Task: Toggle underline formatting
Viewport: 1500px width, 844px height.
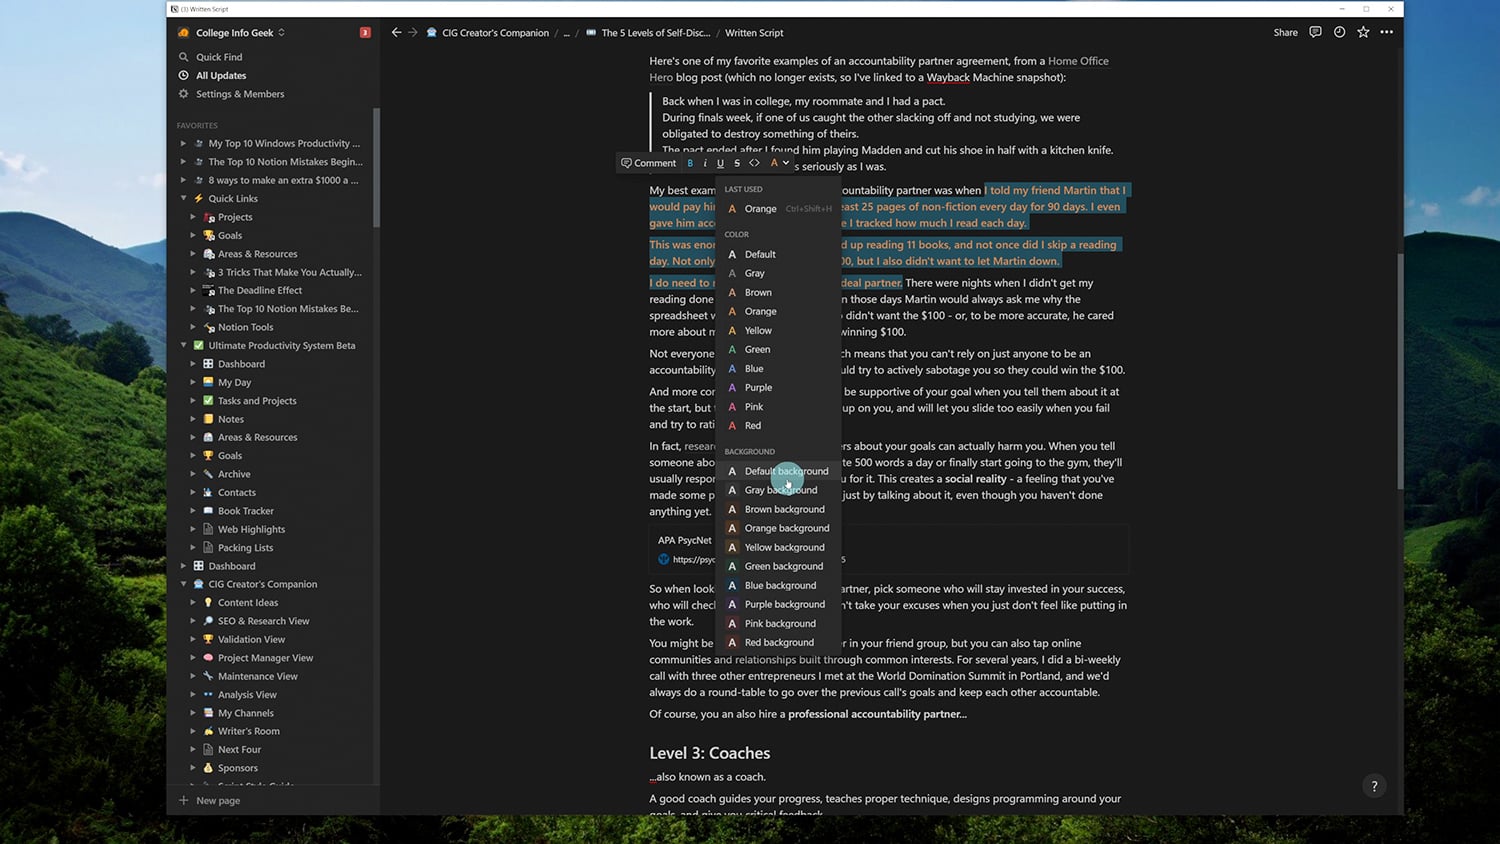Action: pos(720,163)
